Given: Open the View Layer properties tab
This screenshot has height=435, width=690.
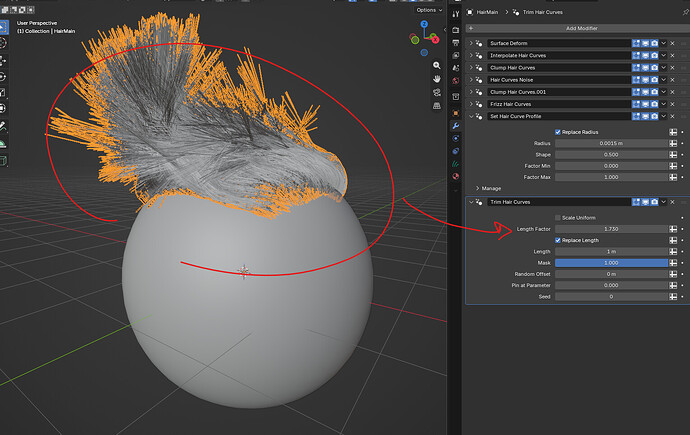Looking at the screenshot, I should [x=455, y=55].
